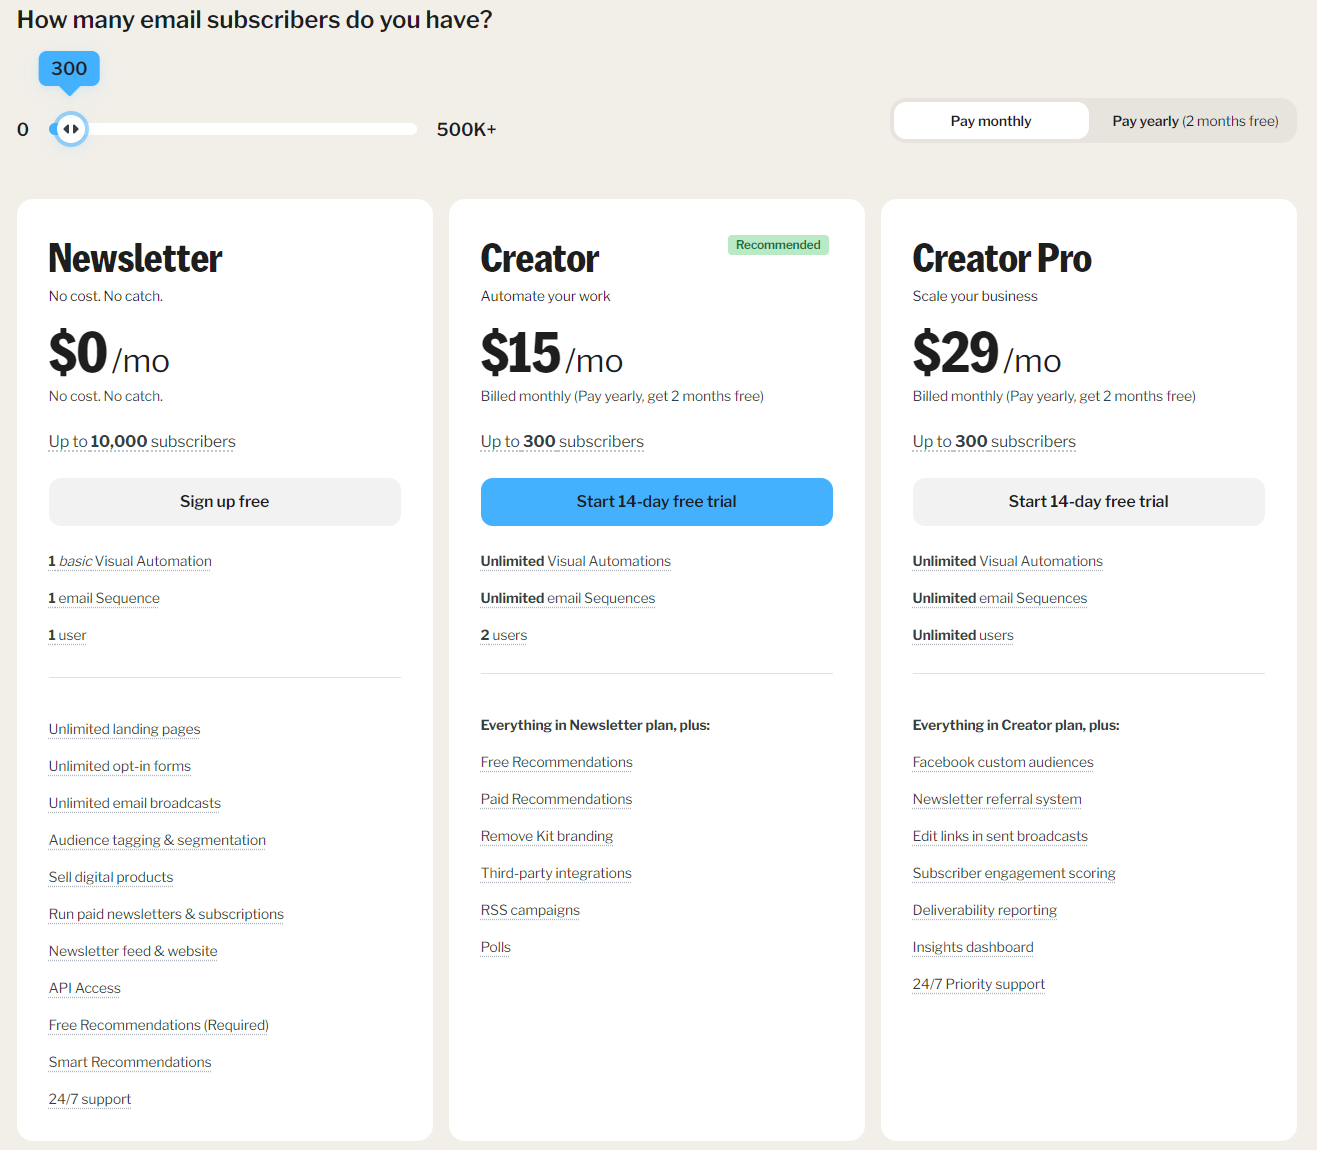The height and width of the screenshot is (1150, 1317).
Task: Open the API Access feature link
Action: [85, 988]
